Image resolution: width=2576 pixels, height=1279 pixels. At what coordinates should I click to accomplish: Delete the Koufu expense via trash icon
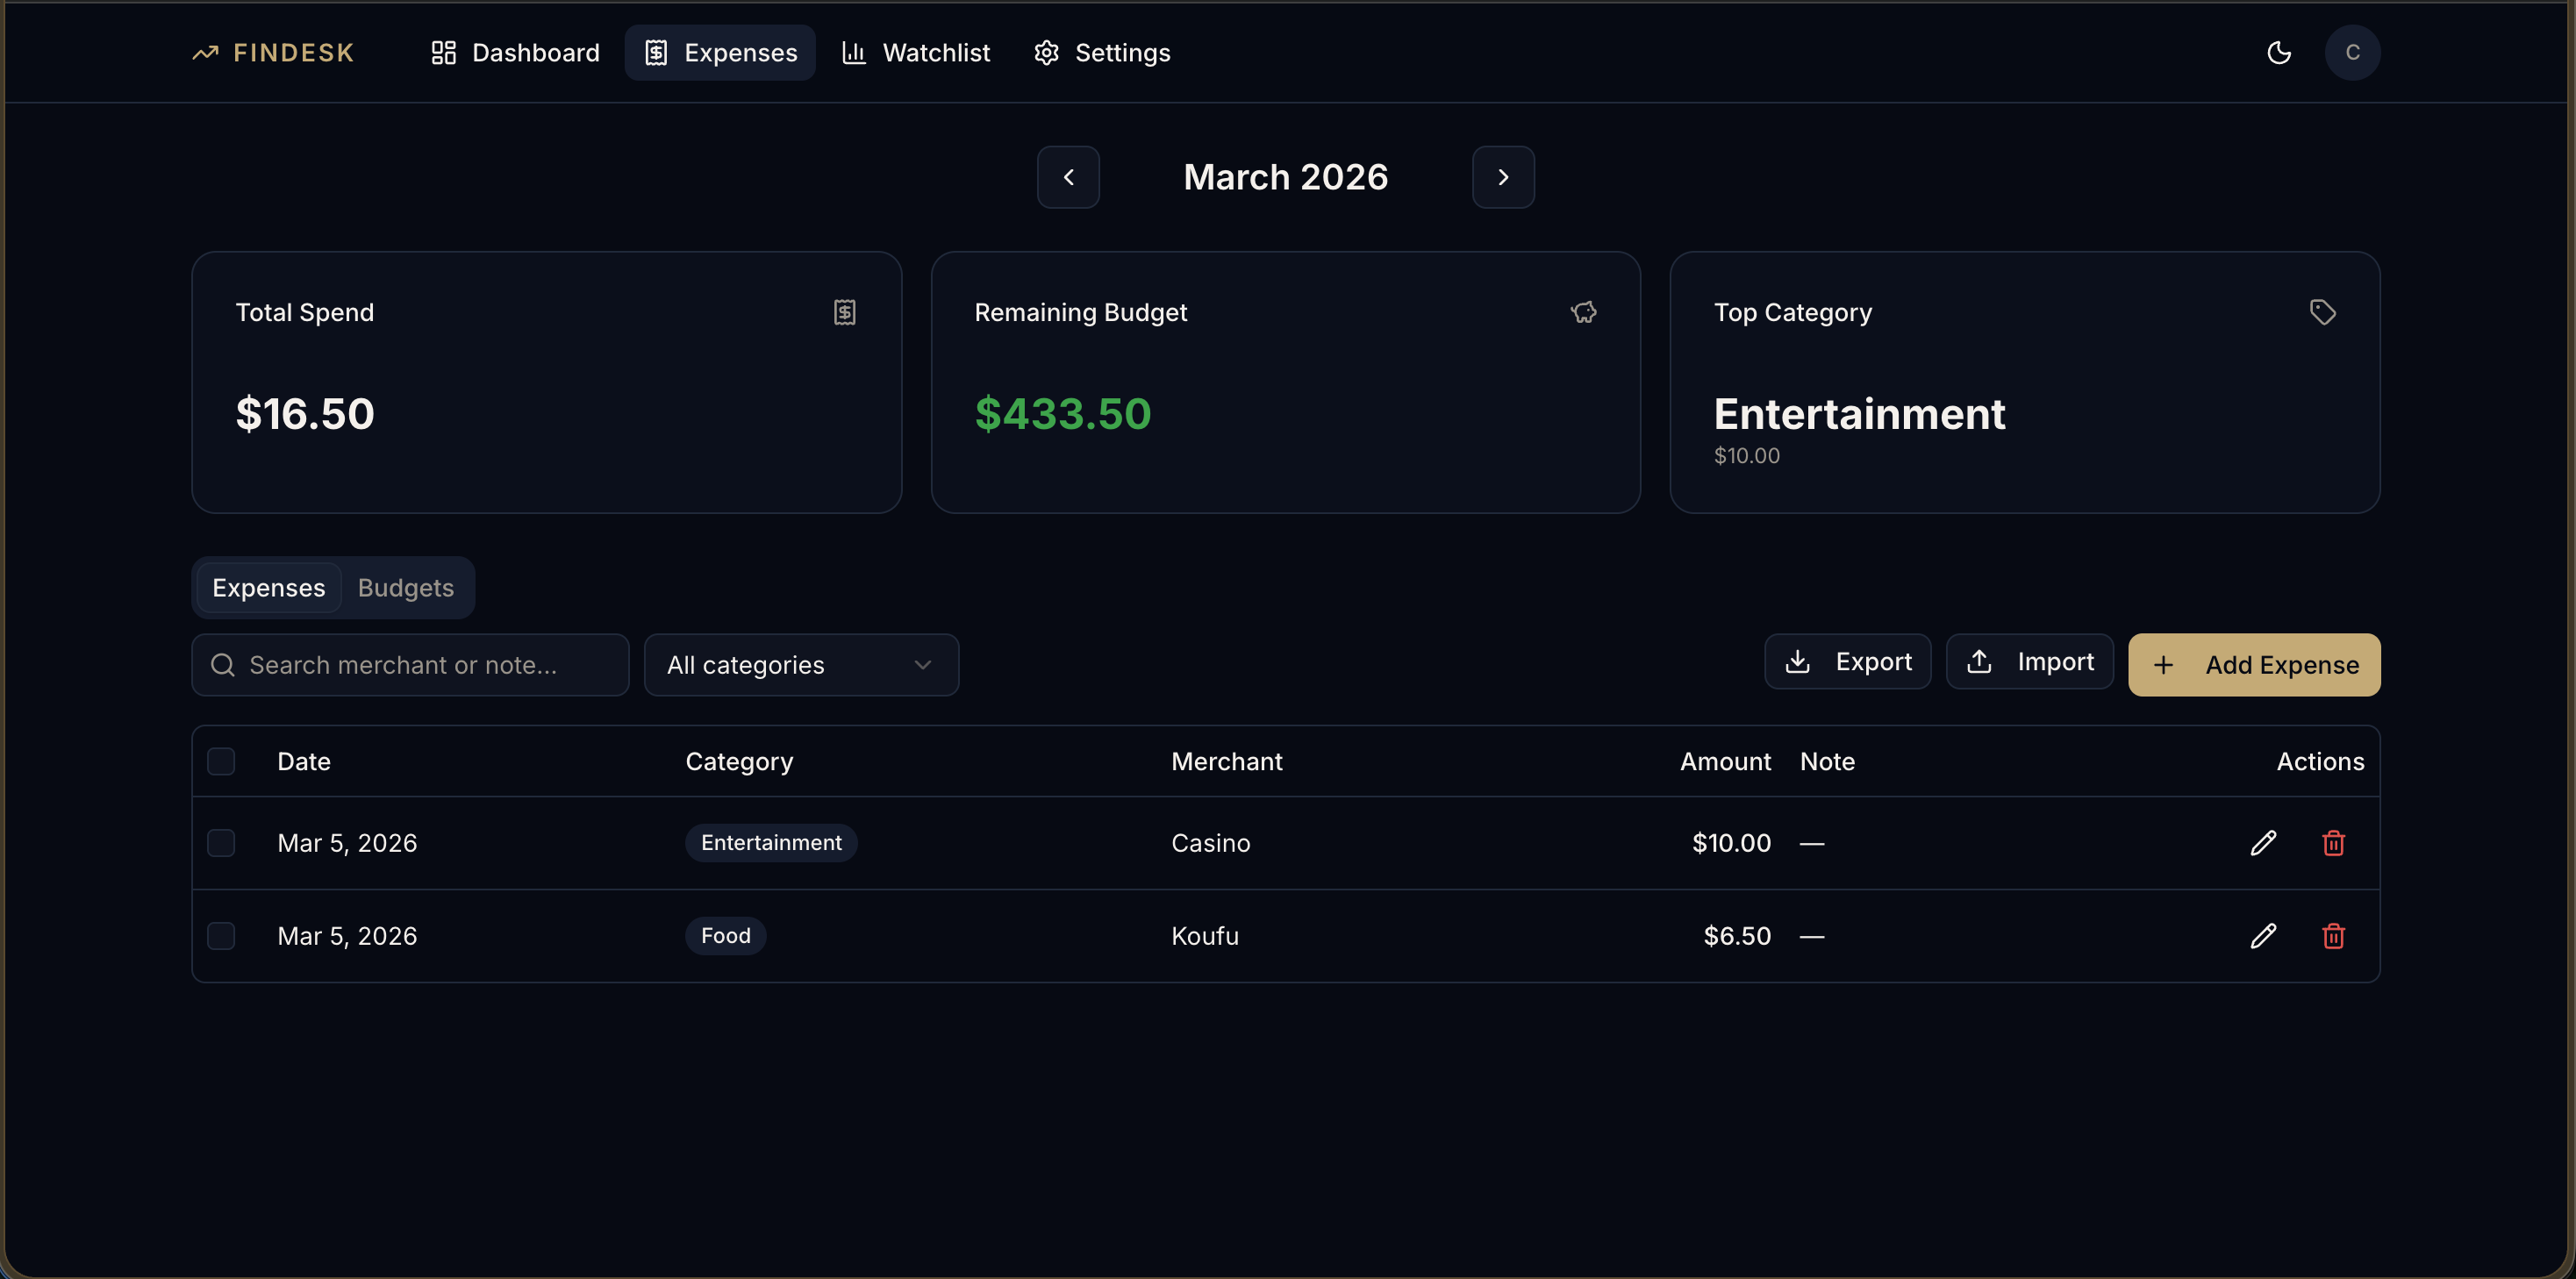[2333, 936]
